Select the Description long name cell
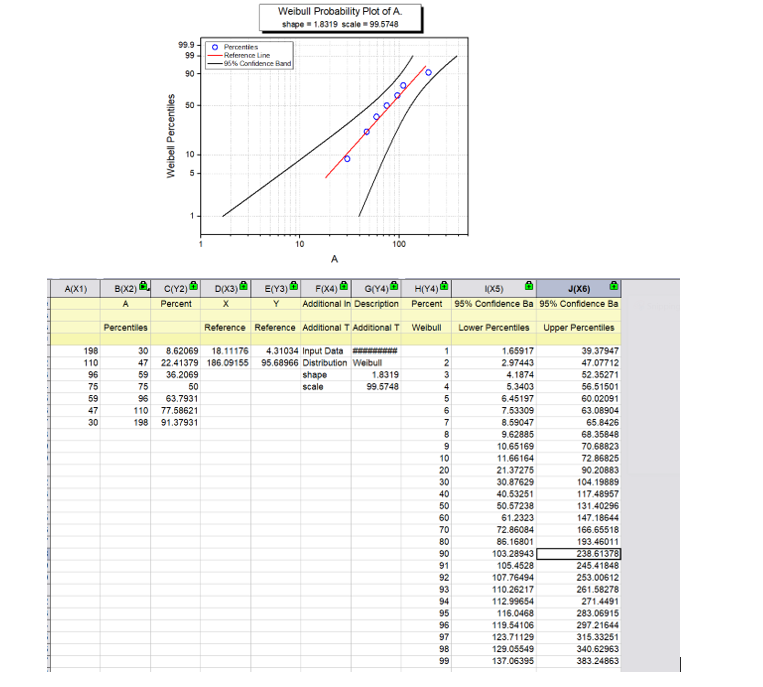 [x=376, y=304]
